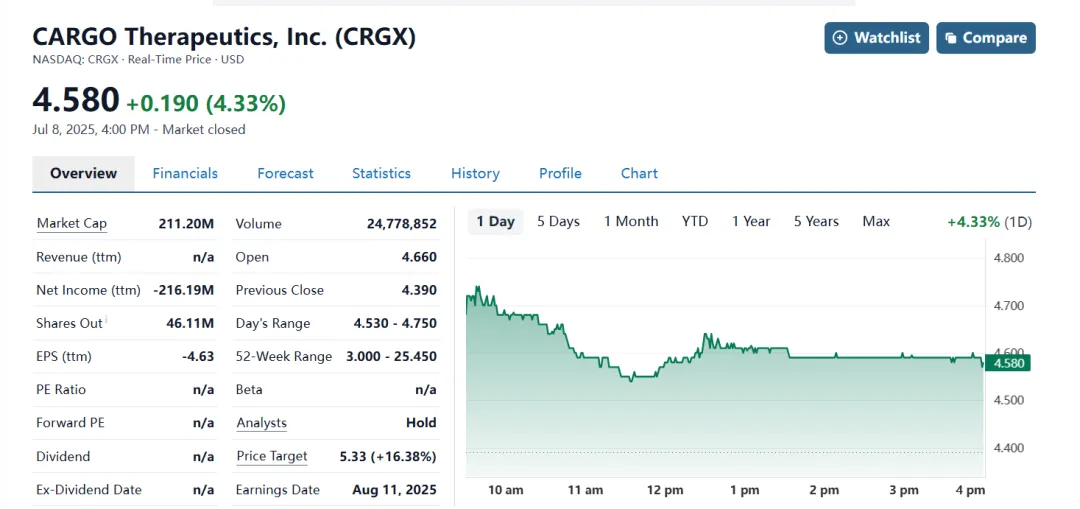Select the Overview tab
The image size is (1080, 509).
click(84, 173)
